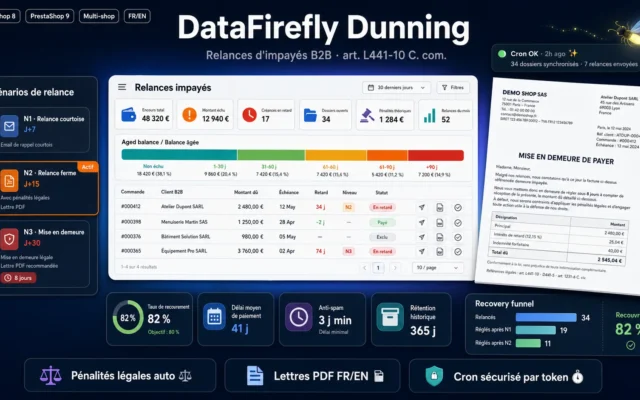Expand the 10 / page selector
The height and width of the screenshot is (400, 640).
coord(437,268)
